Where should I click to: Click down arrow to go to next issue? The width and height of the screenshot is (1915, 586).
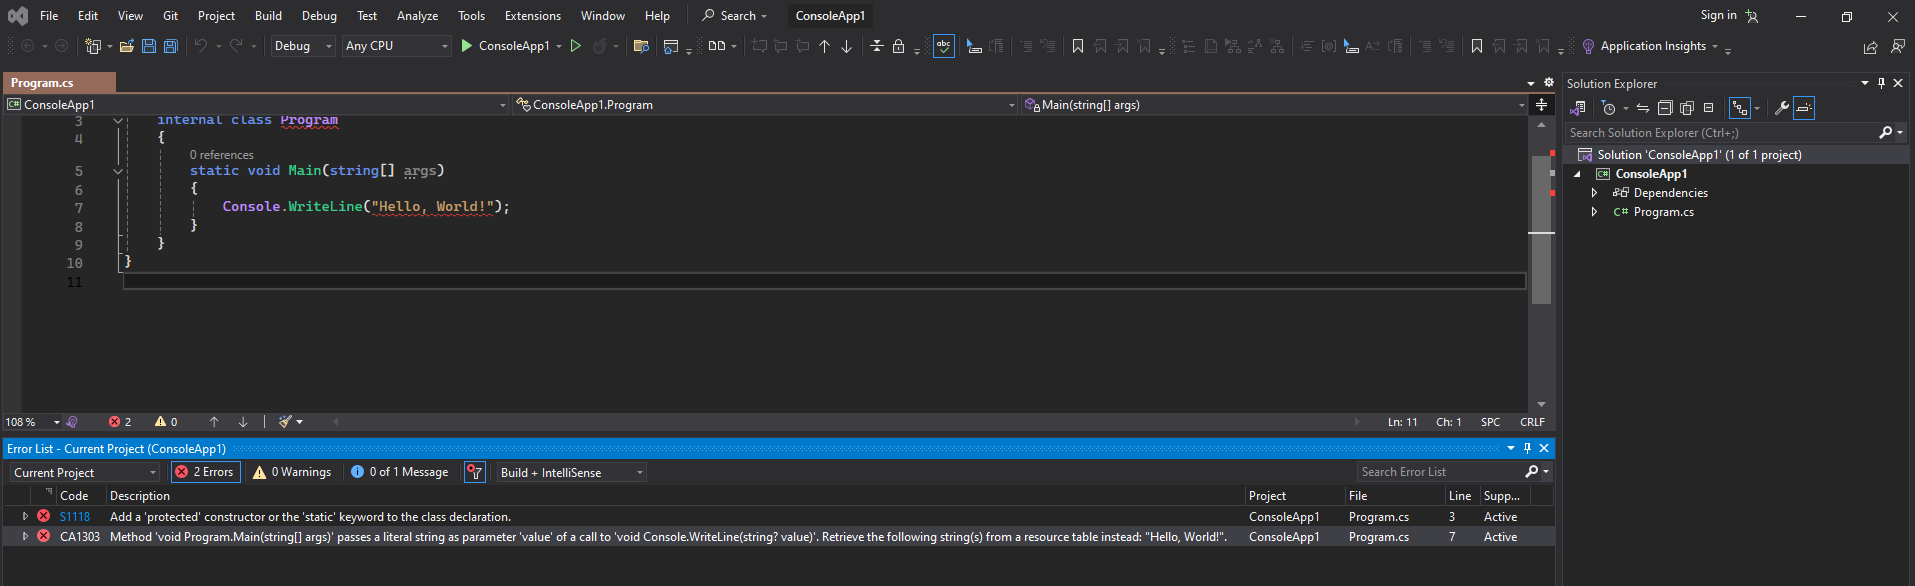(243, 422)
